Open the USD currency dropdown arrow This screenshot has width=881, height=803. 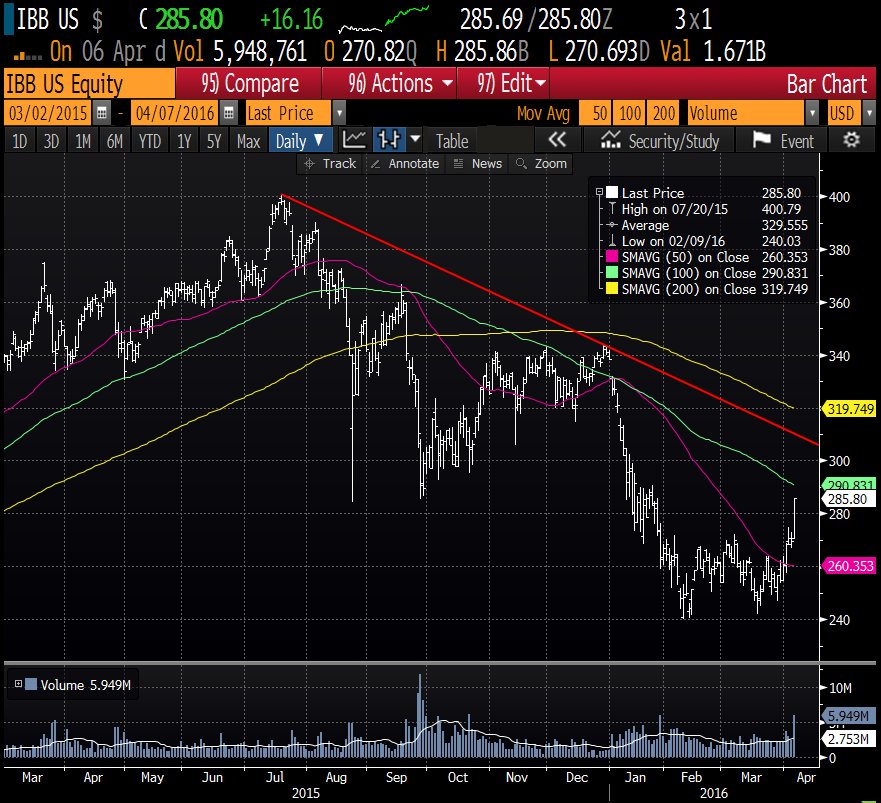[869, 113]
